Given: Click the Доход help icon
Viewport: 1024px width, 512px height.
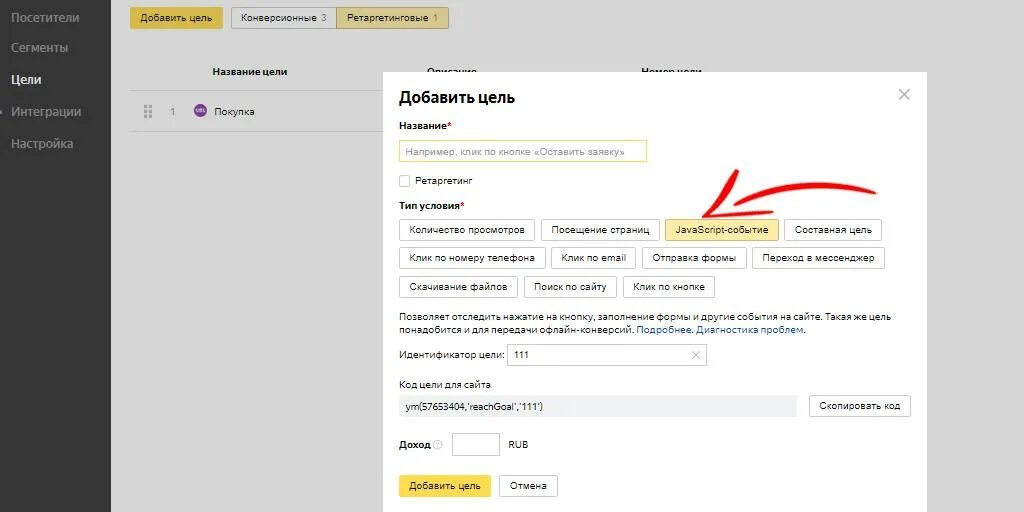Looking at the screenshot, I should tap(438, 445).
